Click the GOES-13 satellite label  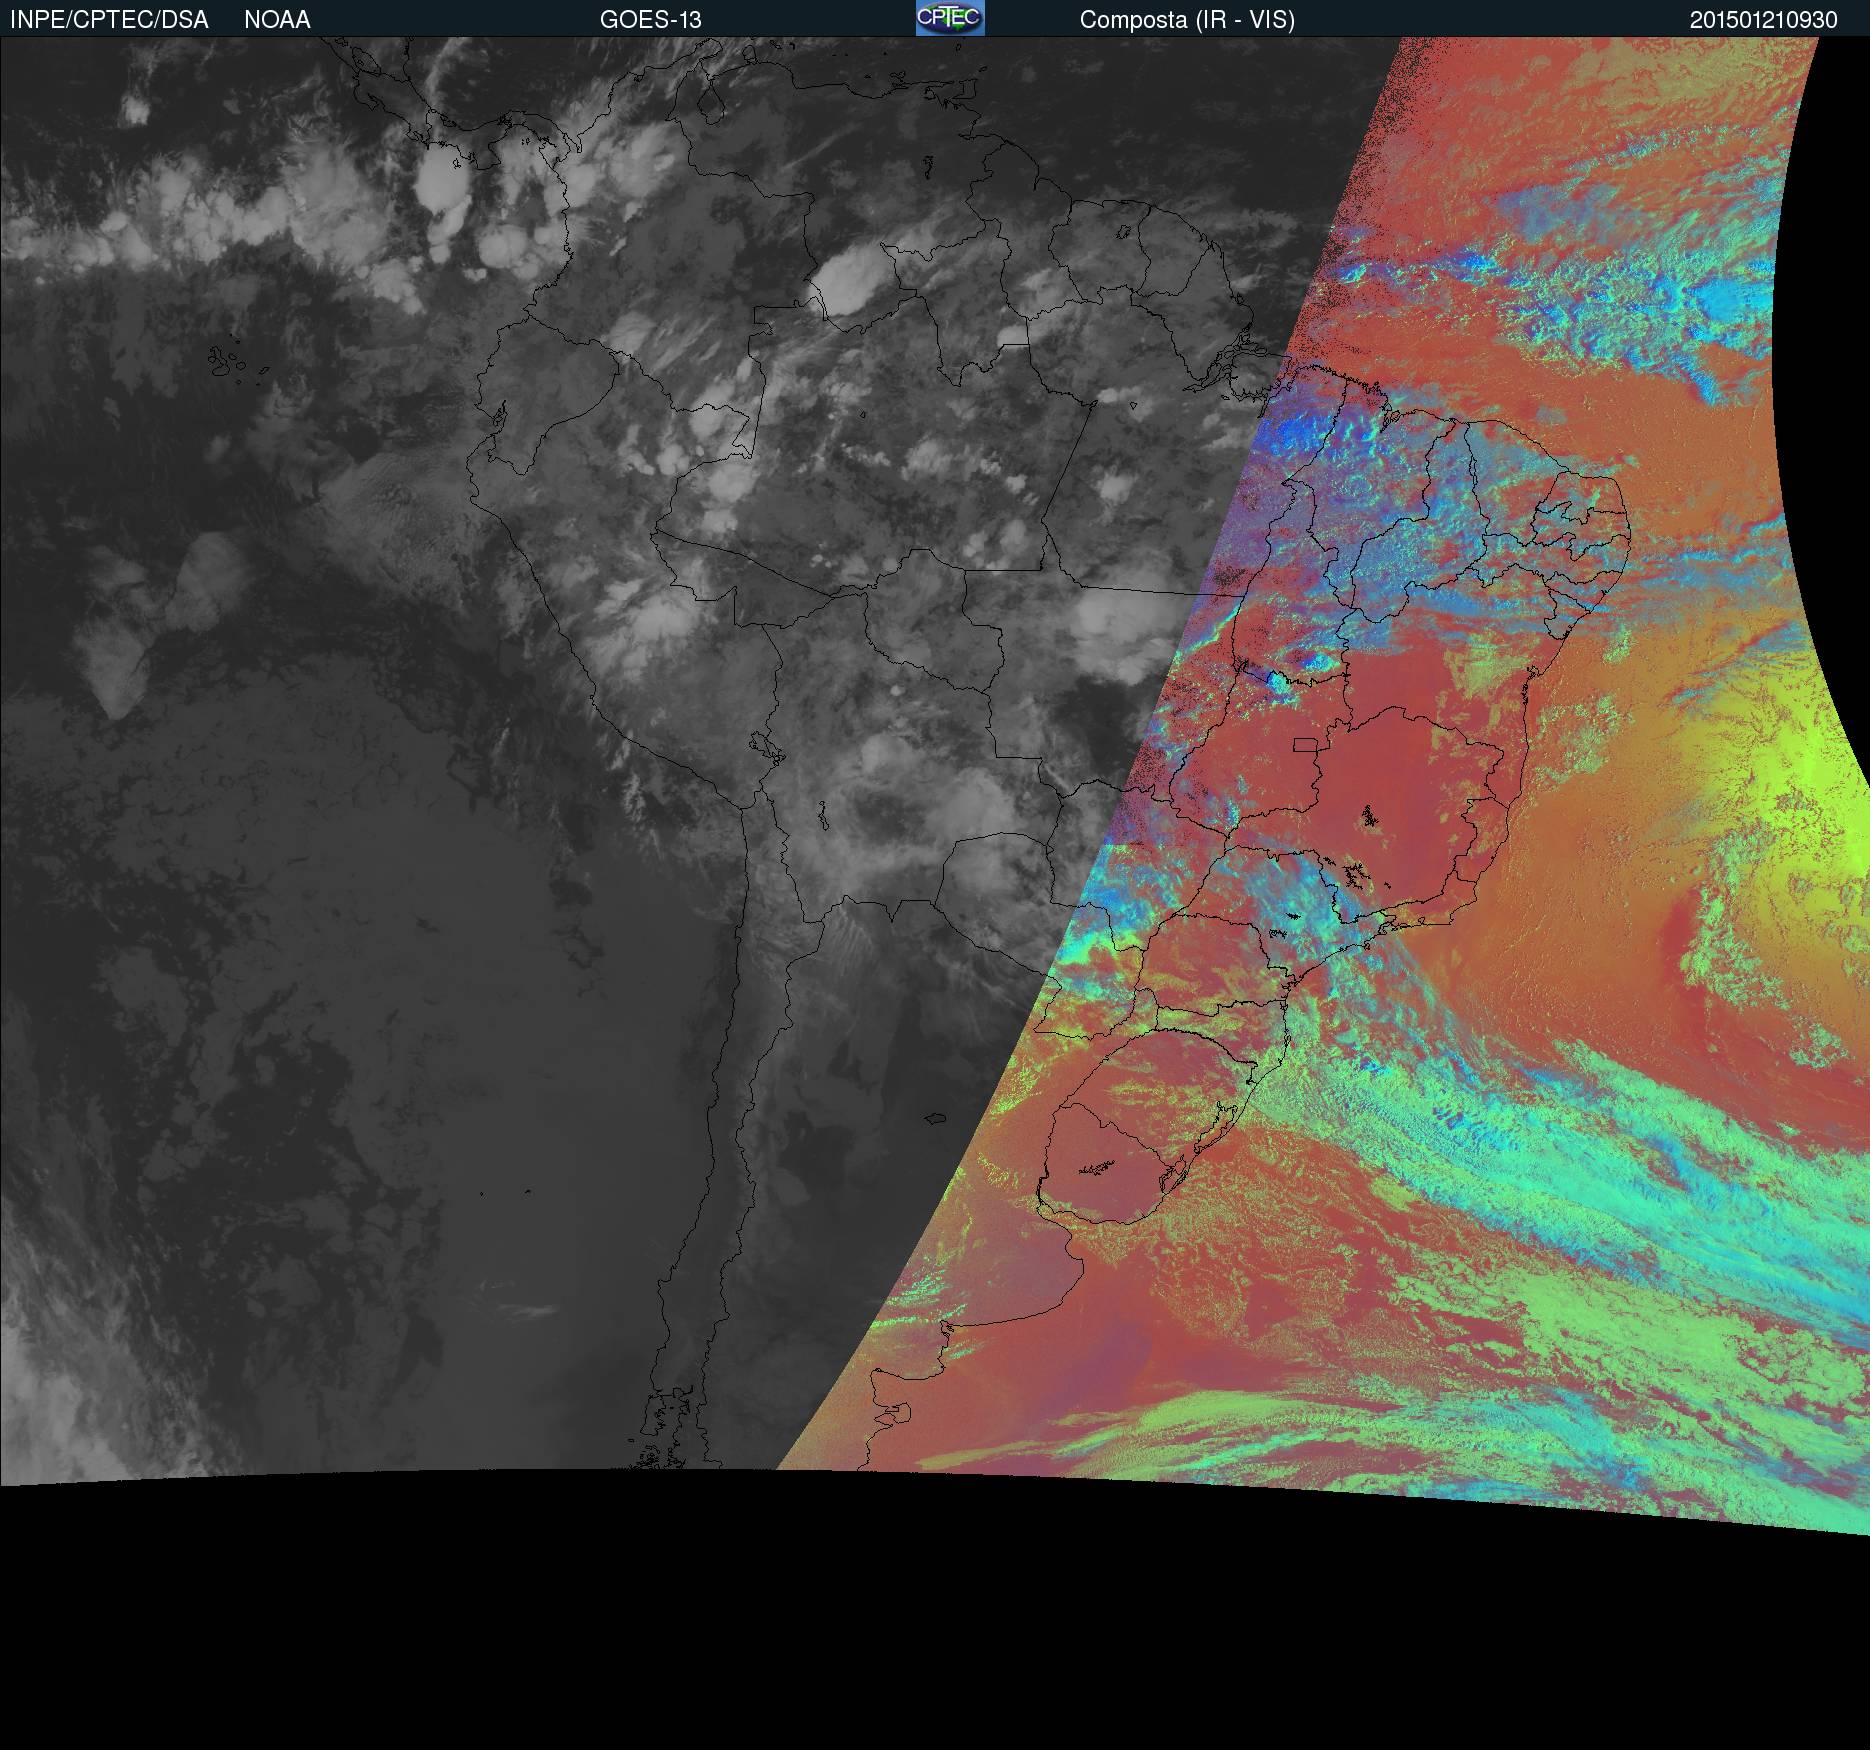(x=650, y=20)
